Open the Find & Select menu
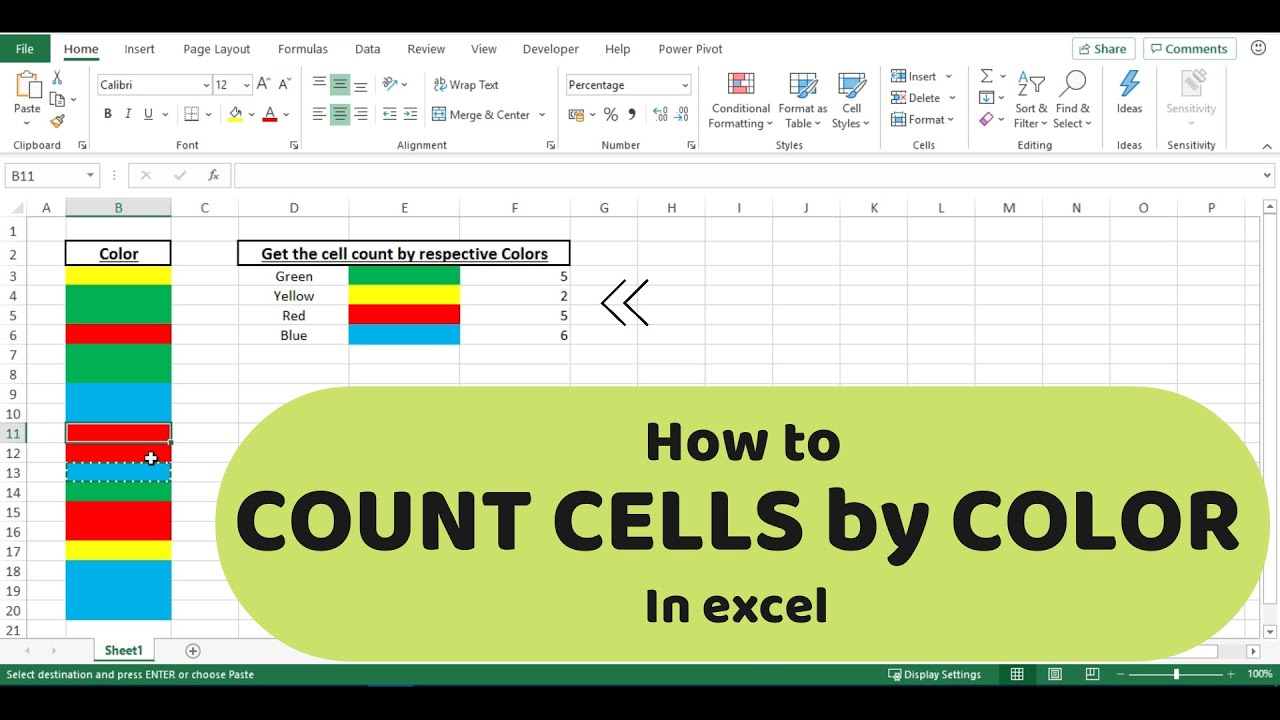 pos(1073,100)
